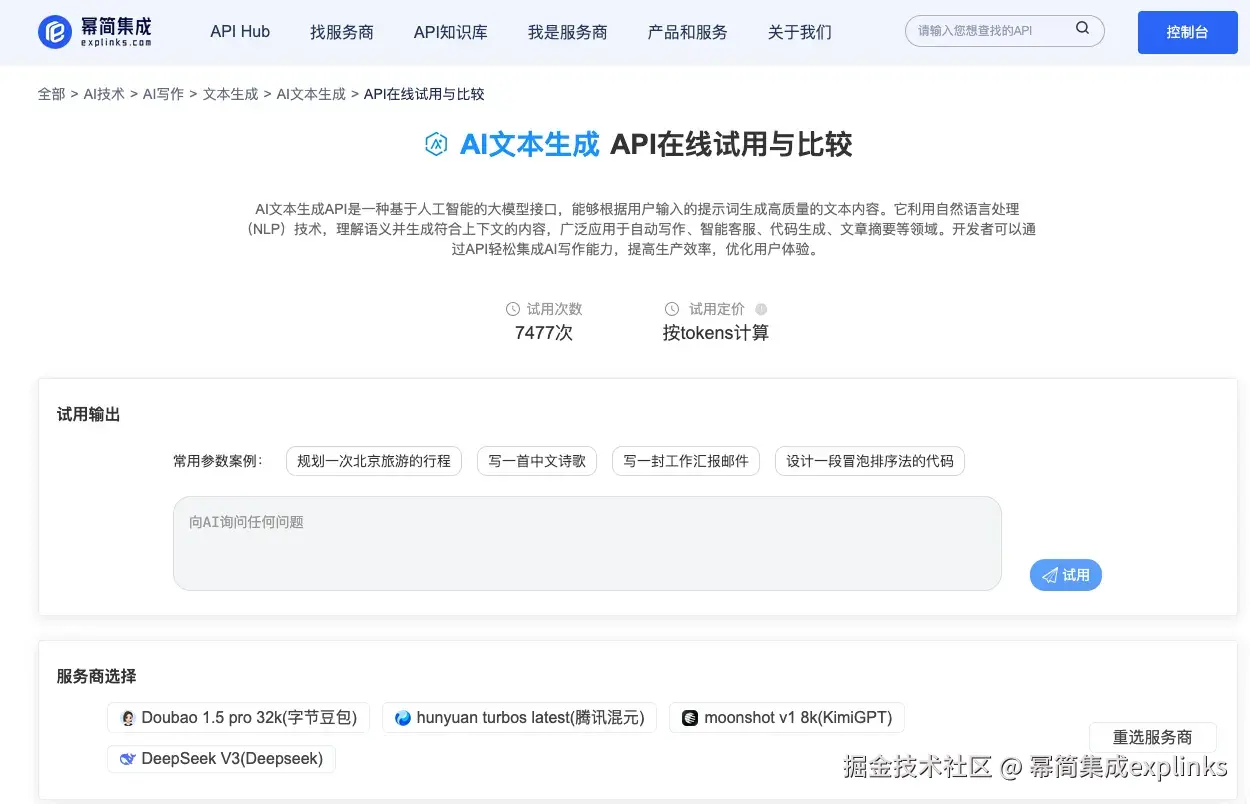Open the 找服务商 menu
1250x804 pixels.
342,32
